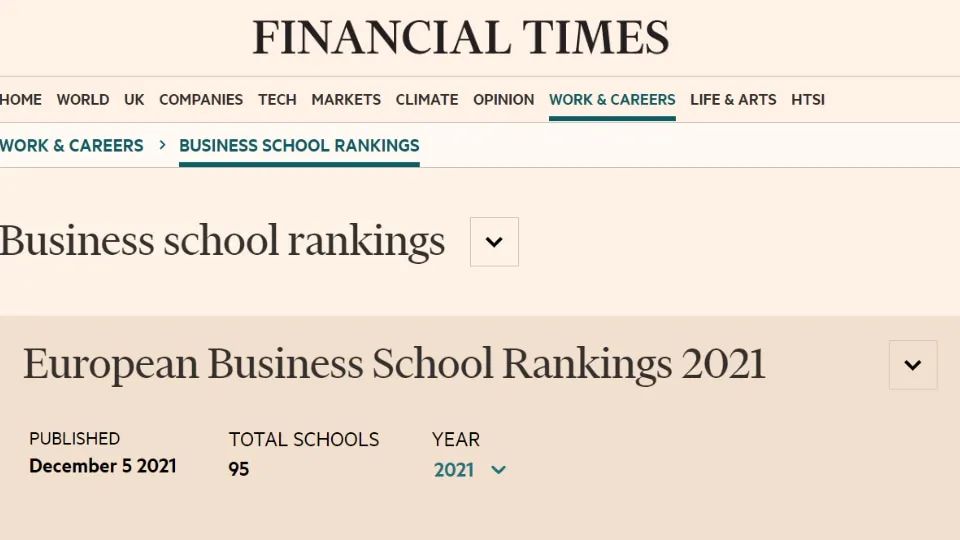Select the Opinion menu item
This screenshot has width=960, height=540.
pyautogui.click(x=503, y=99)
